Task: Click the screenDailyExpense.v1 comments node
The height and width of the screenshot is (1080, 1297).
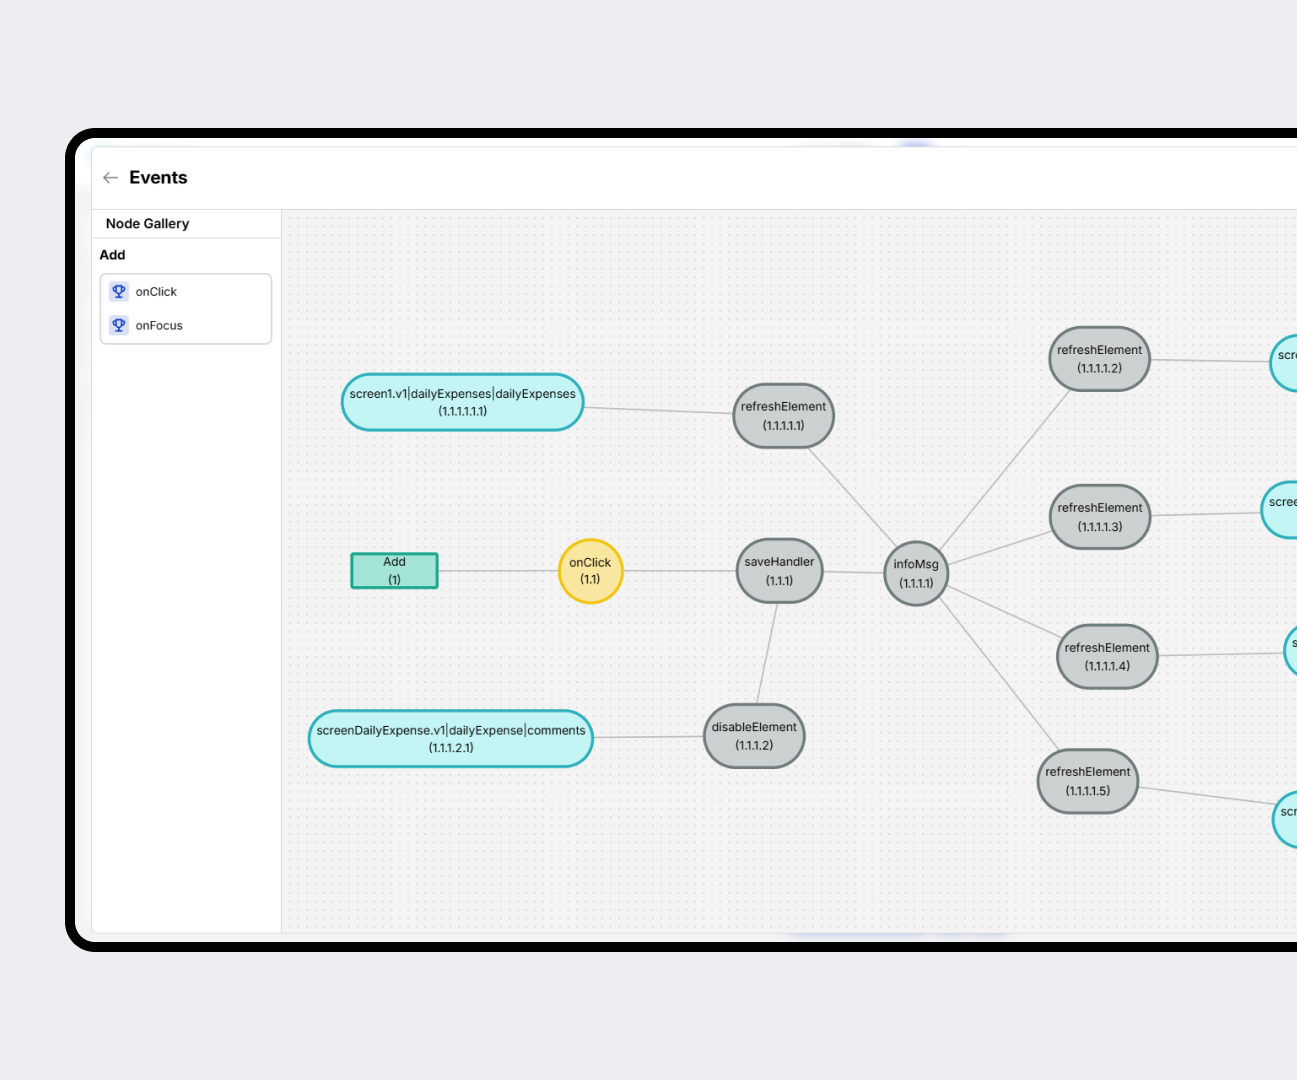Action: pyautogui.click(x=451, y=739)
